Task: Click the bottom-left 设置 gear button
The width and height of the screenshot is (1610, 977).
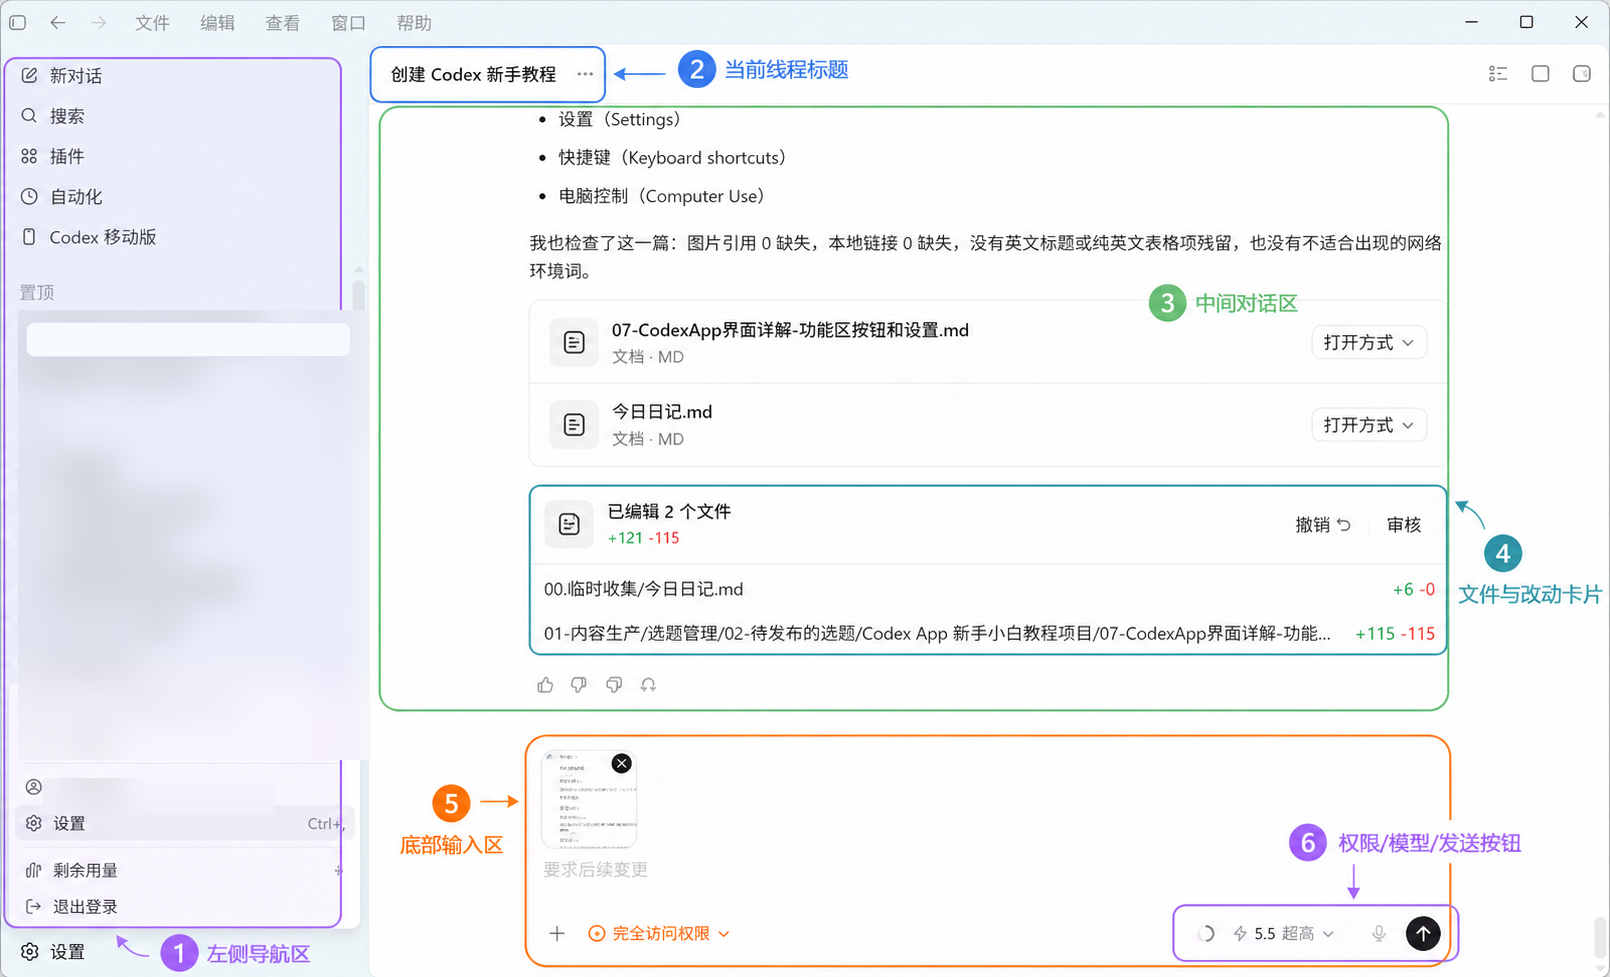Action: pos(55,952)
